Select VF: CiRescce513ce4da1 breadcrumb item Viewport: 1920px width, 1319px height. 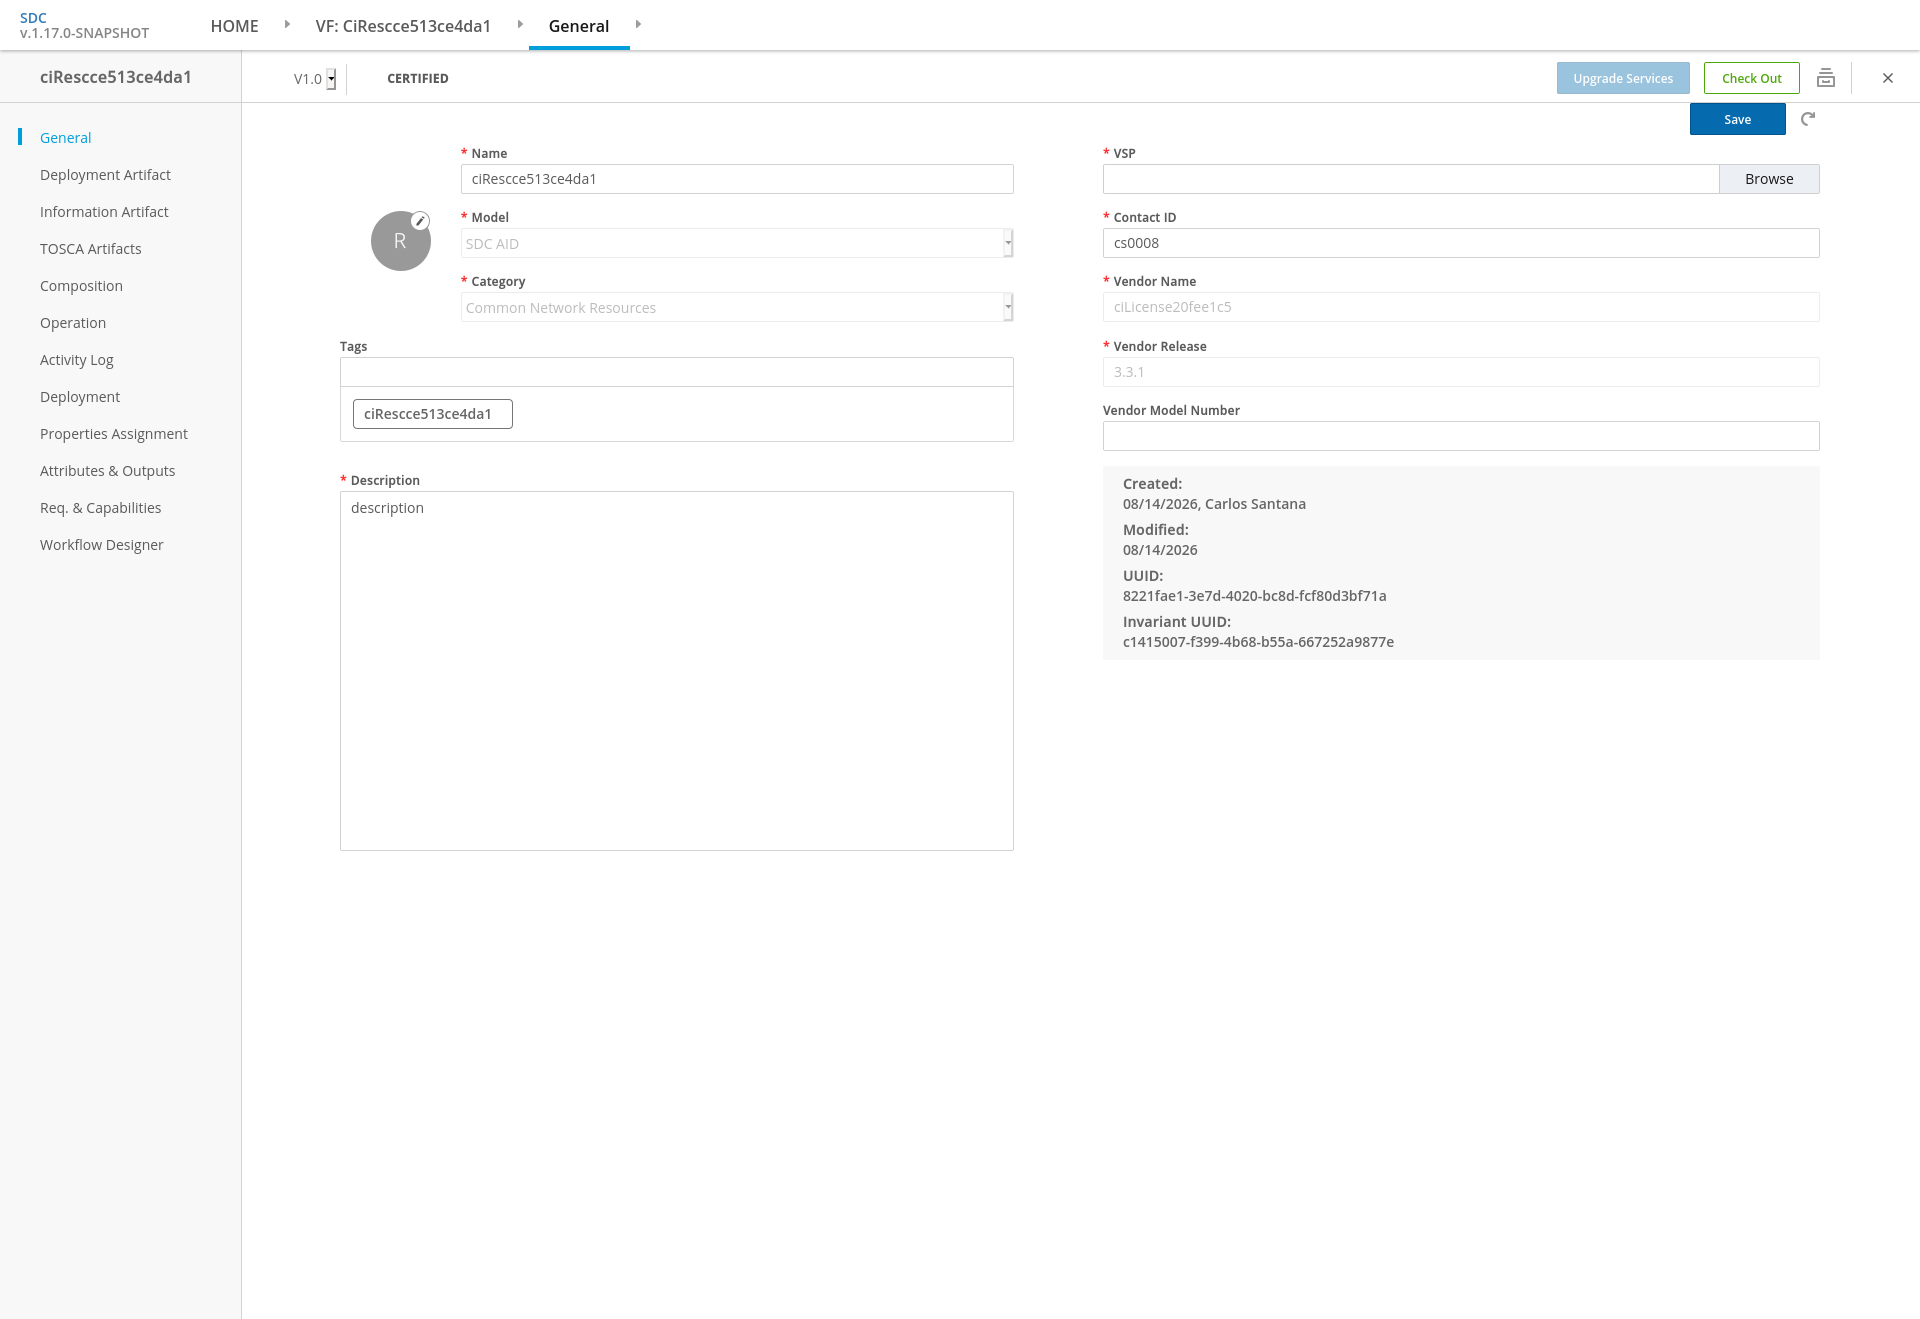[403, 26]
